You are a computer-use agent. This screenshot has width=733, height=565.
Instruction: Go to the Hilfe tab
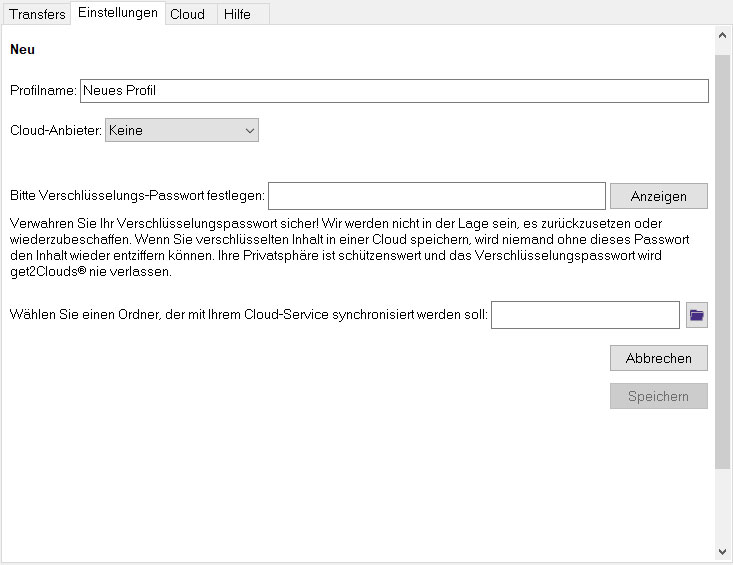point(237,14)
